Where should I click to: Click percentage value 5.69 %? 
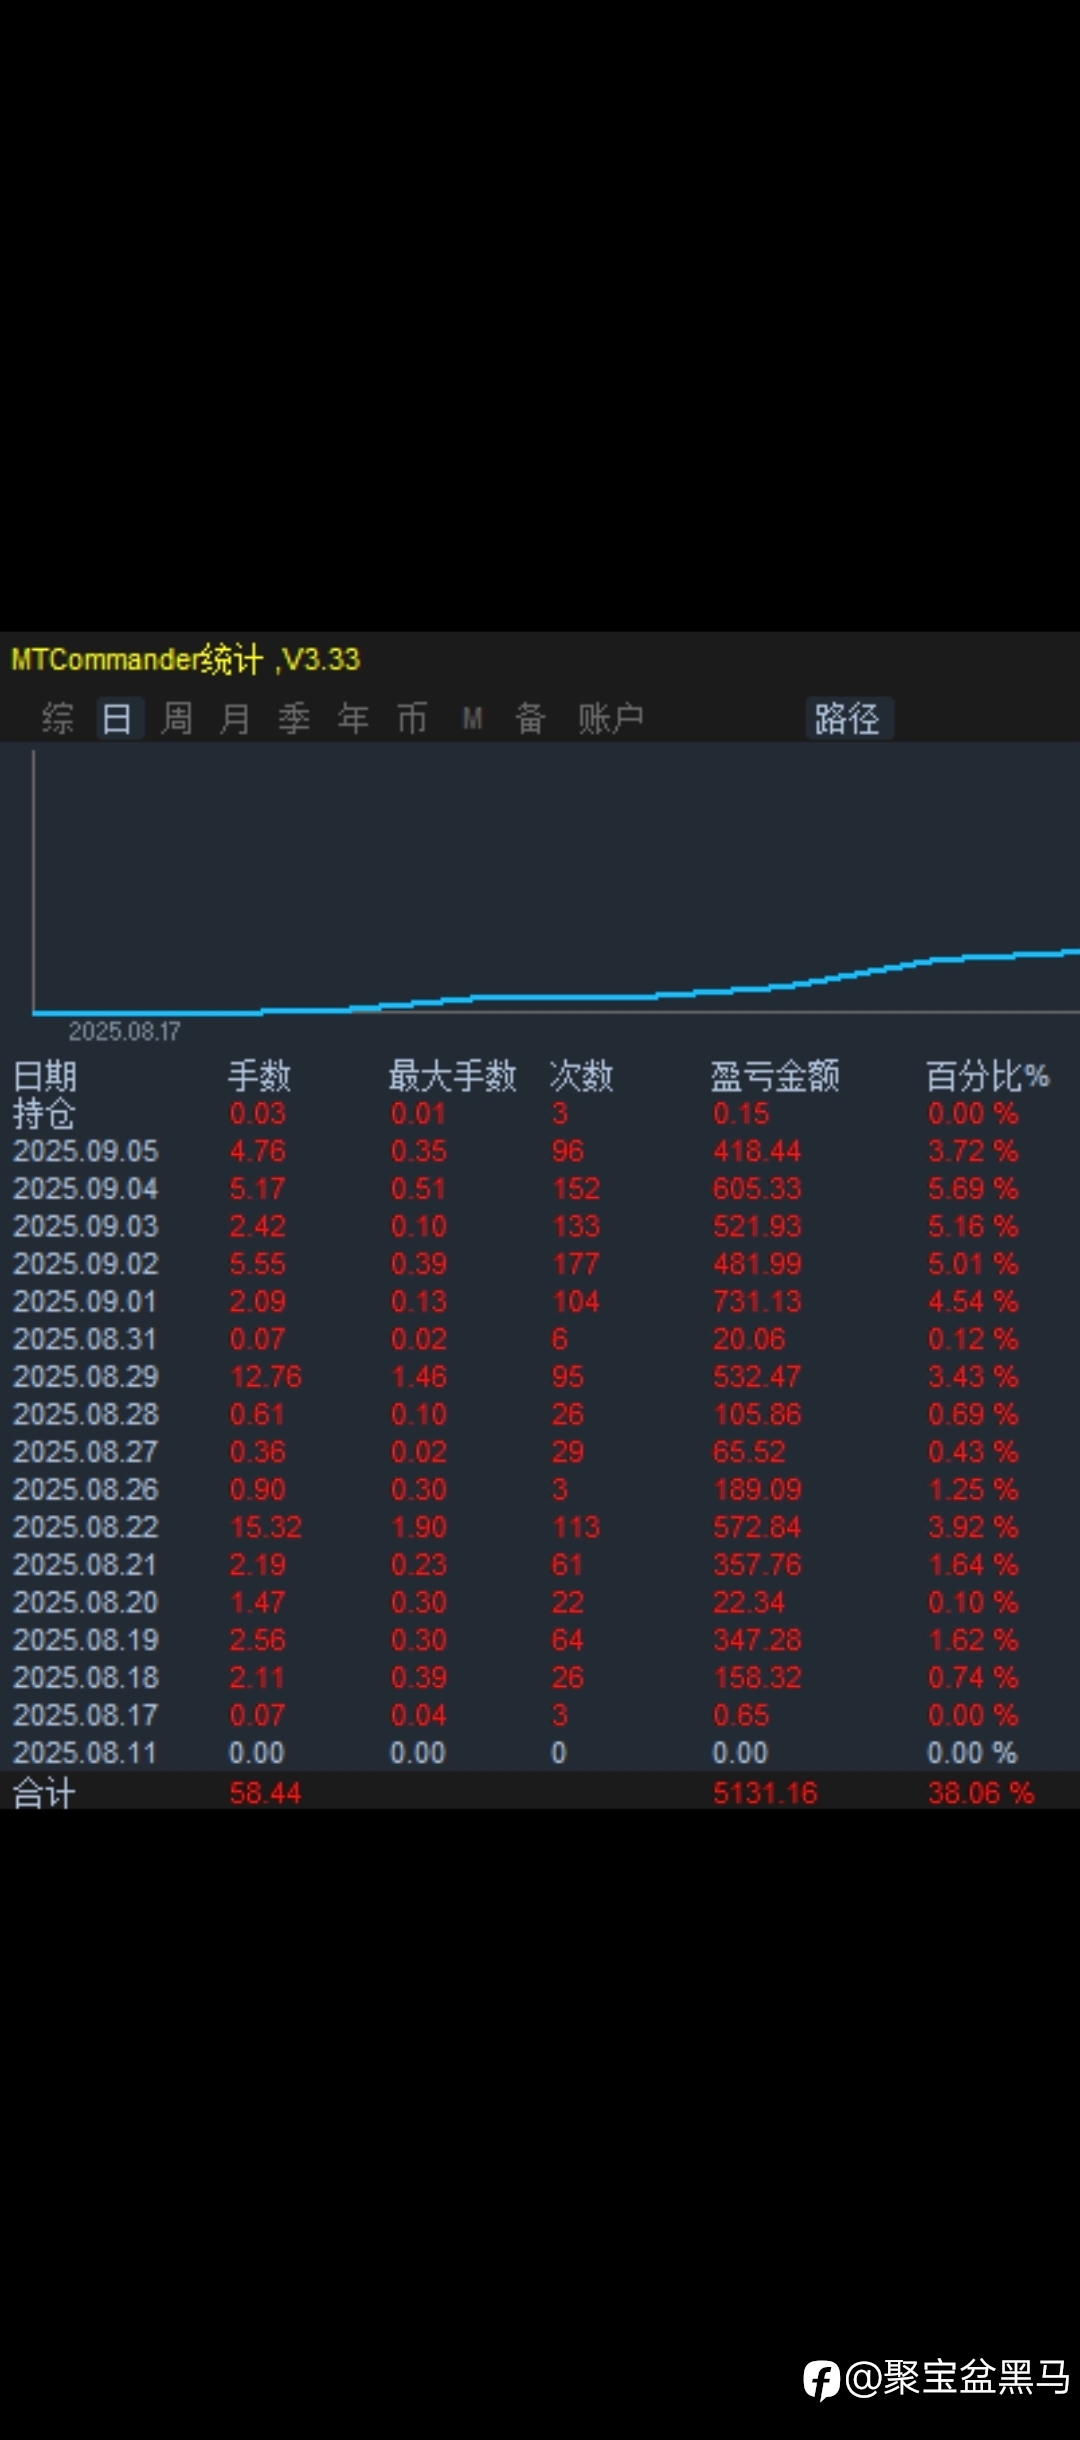(x=973, y=1189)
